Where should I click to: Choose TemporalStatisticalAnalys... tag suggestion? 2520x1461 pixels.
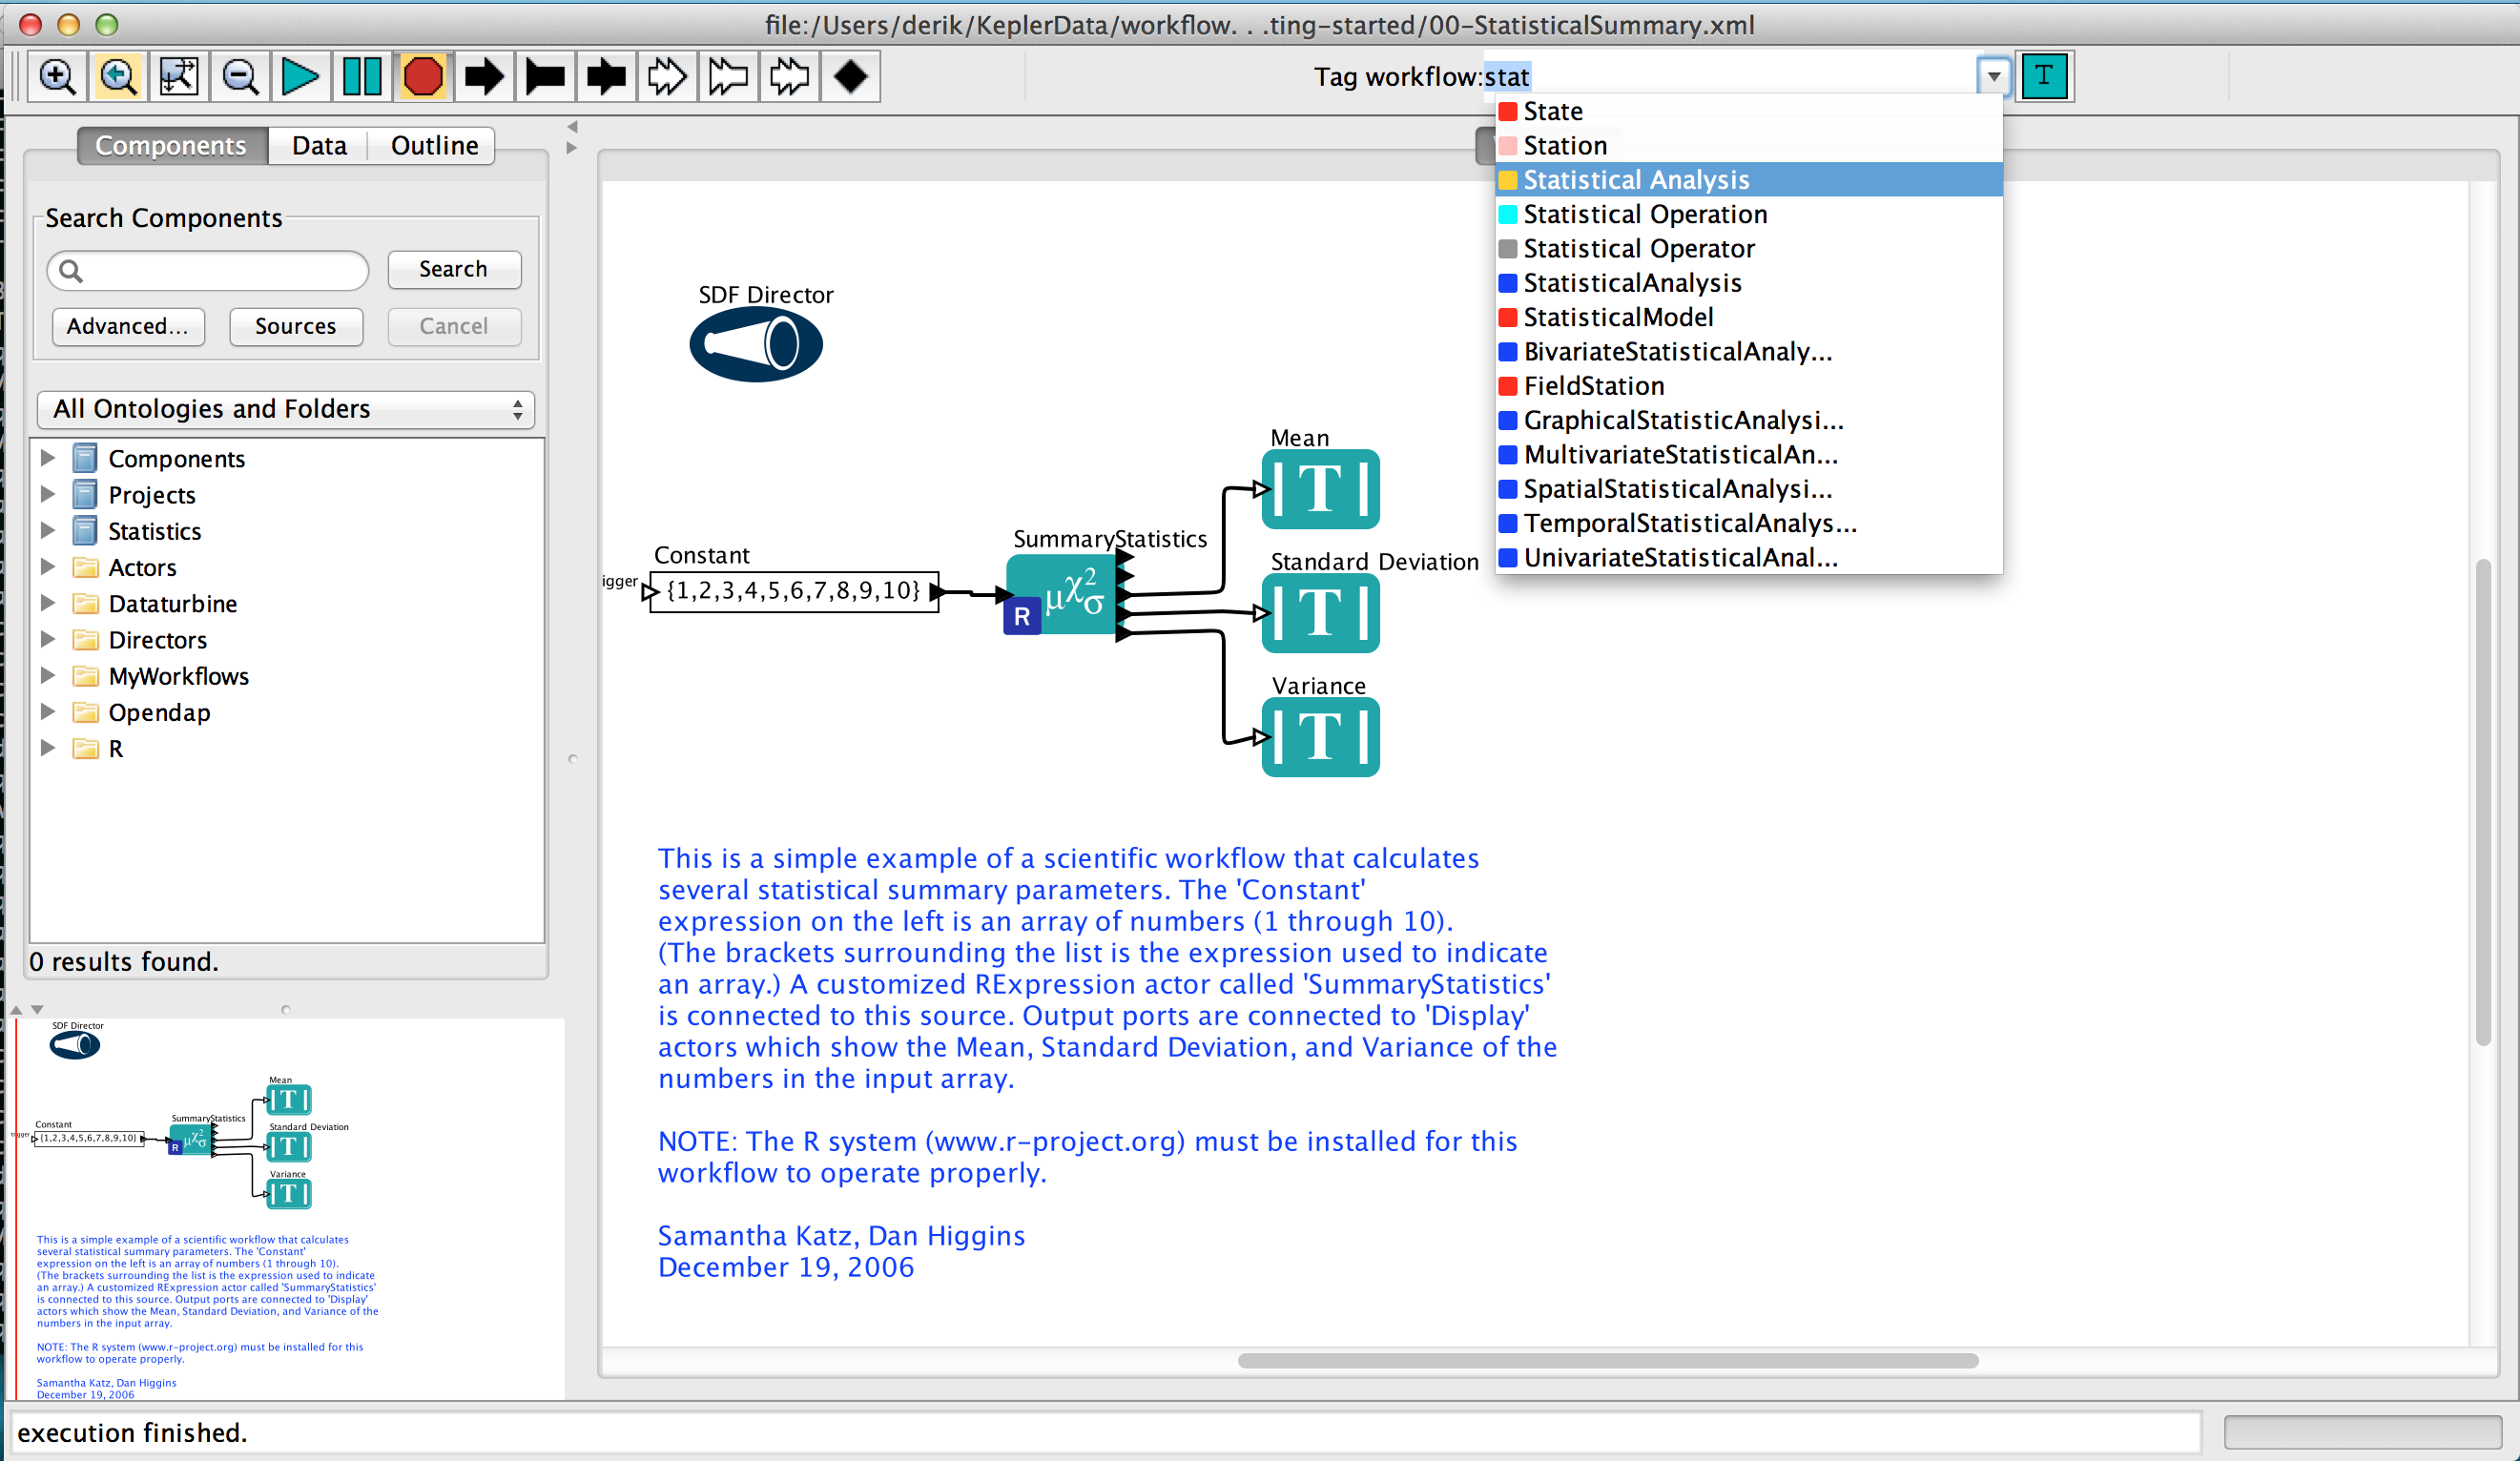coord(1749,524)
